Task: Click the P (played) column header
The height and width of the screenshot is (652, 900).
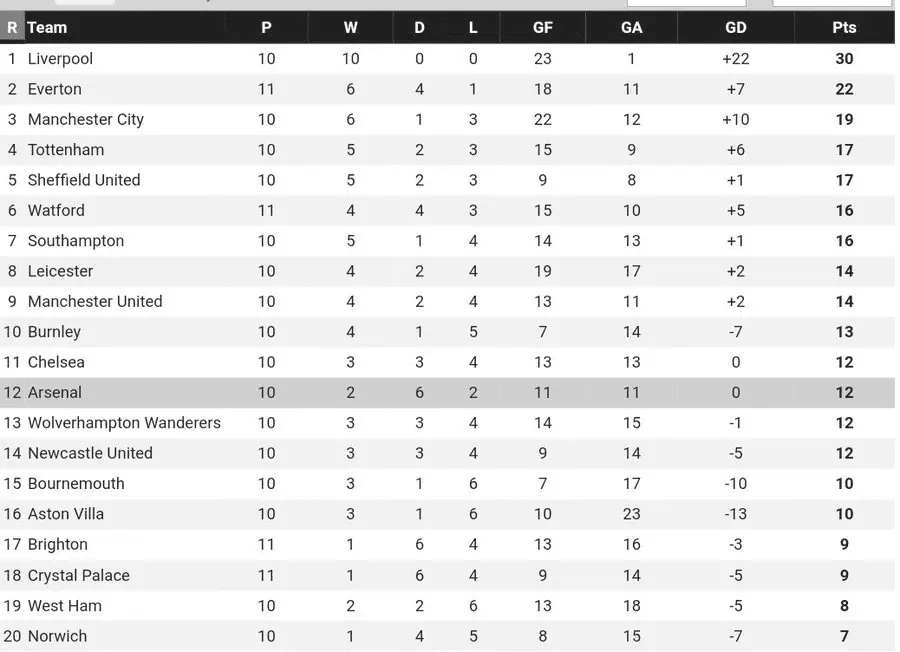Action: click(x=266, y=28)
